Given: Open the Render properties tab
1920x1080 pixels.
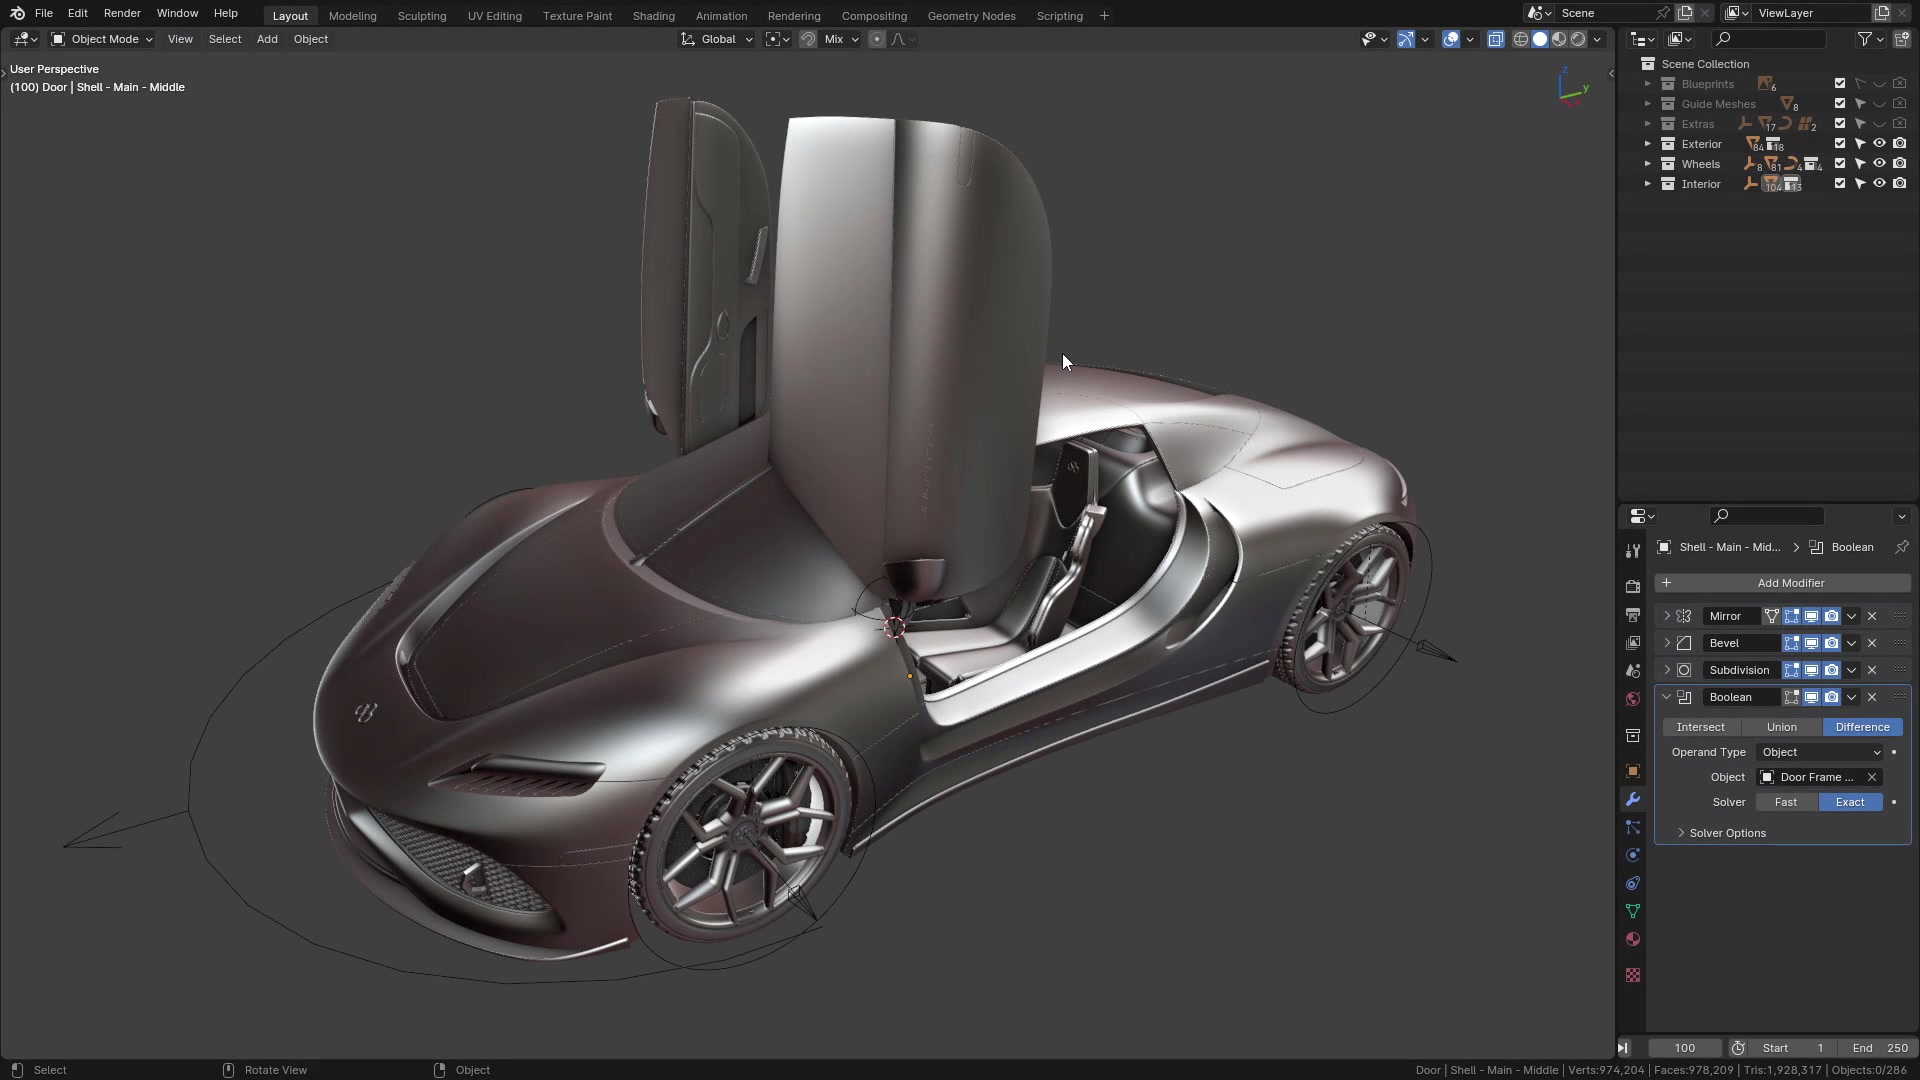Looking at the screenshot, I should click(1633, 587).
